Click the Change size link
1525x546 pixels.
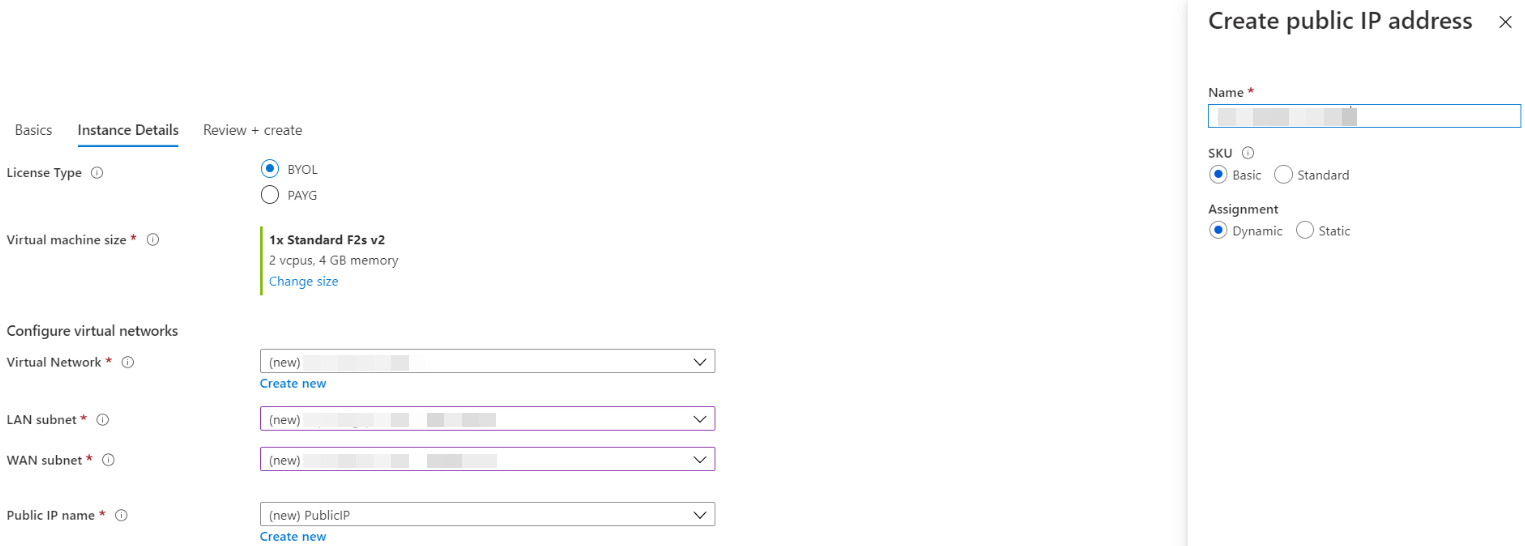tap(303, 282)
